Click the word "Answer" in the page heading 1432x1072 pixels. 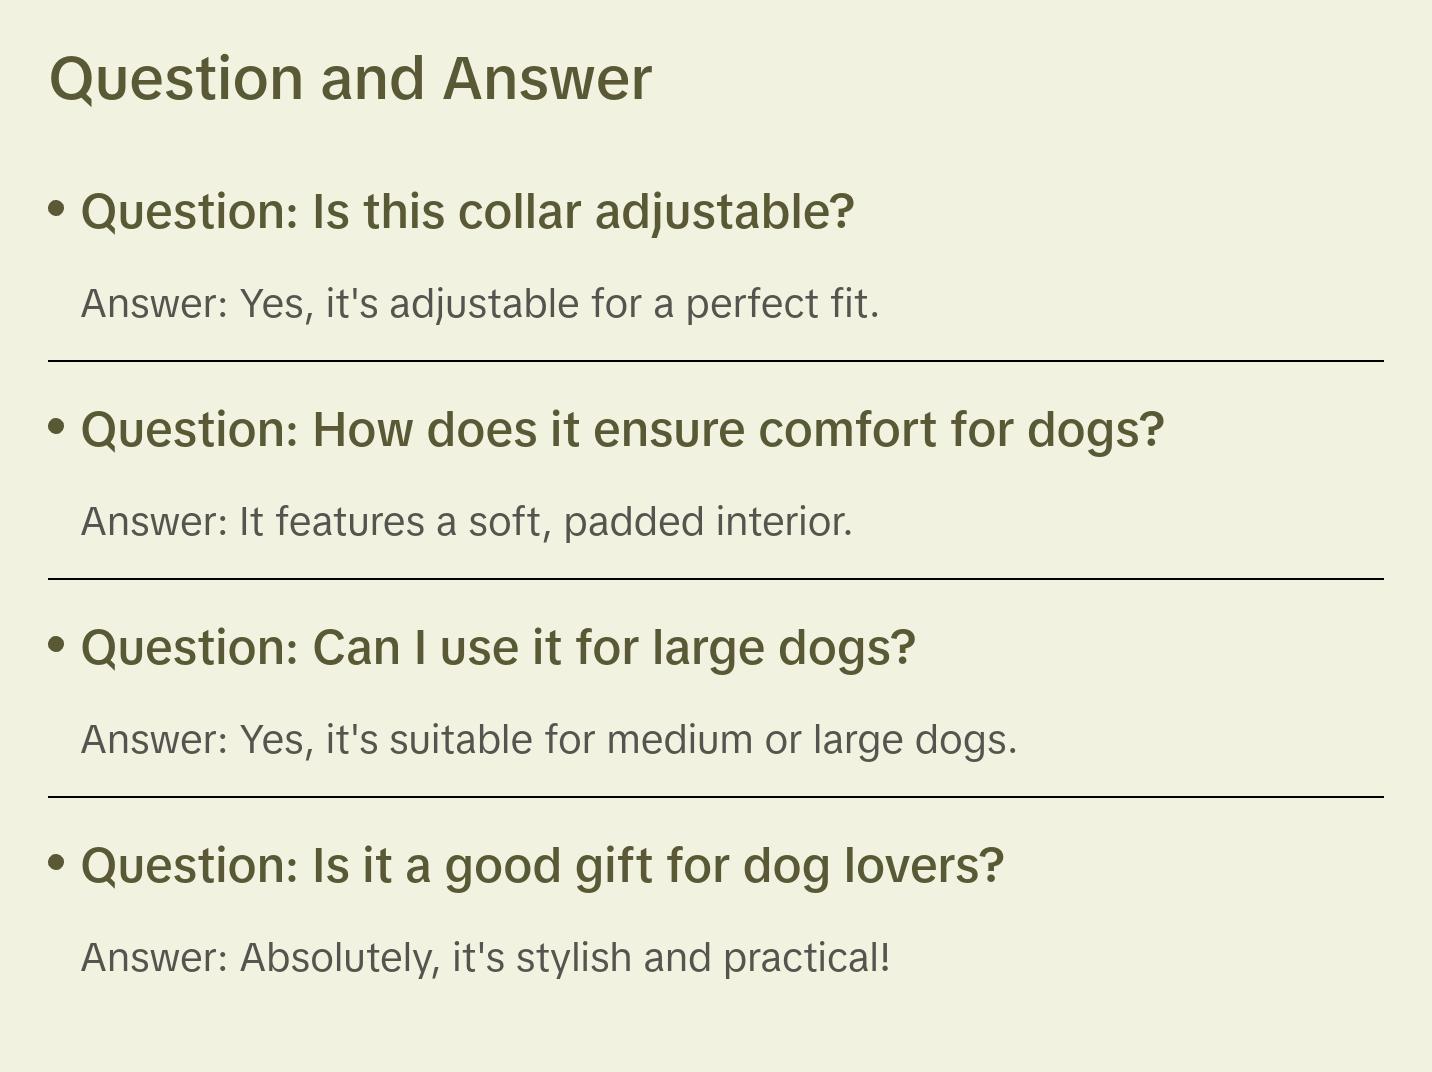(547, 78)
